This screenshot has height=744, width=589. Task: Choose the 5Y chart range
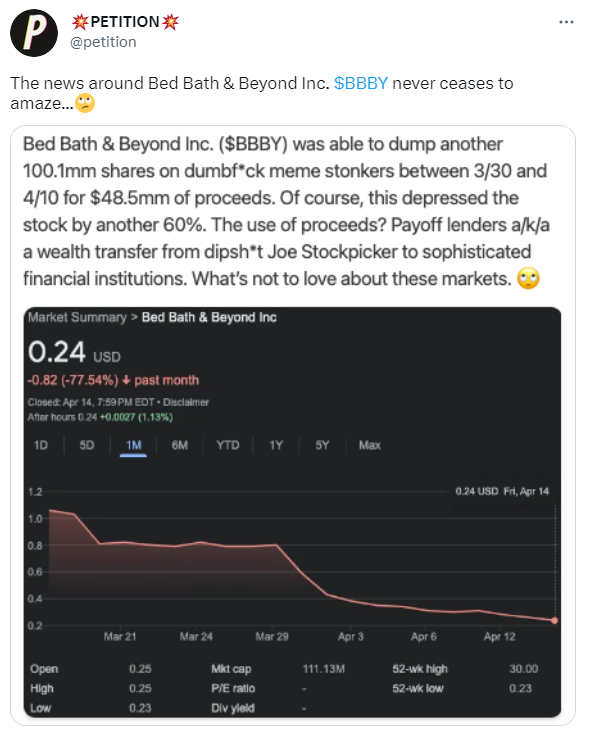click(322, 445)
